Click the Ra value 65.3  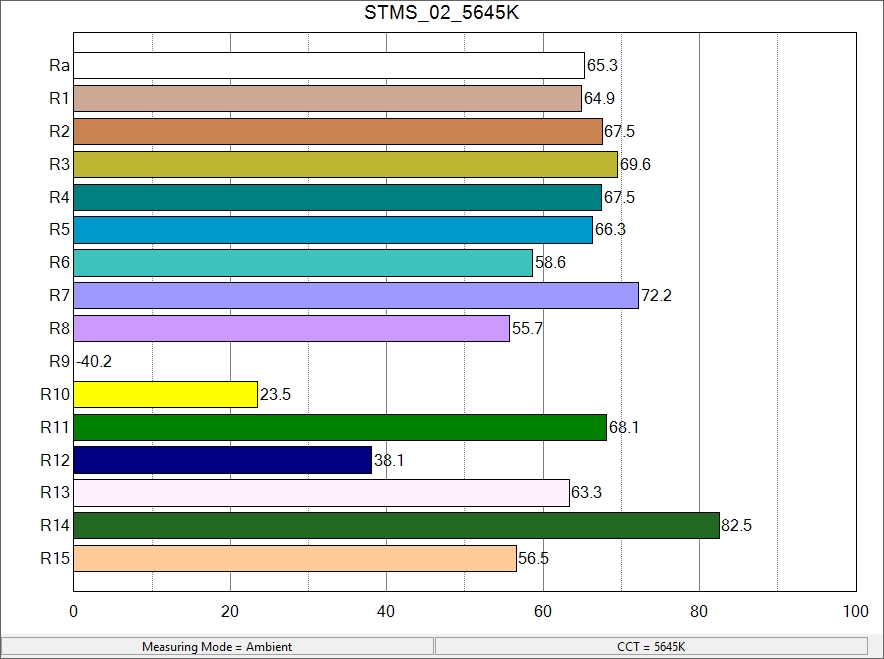[x=602, y=65]
